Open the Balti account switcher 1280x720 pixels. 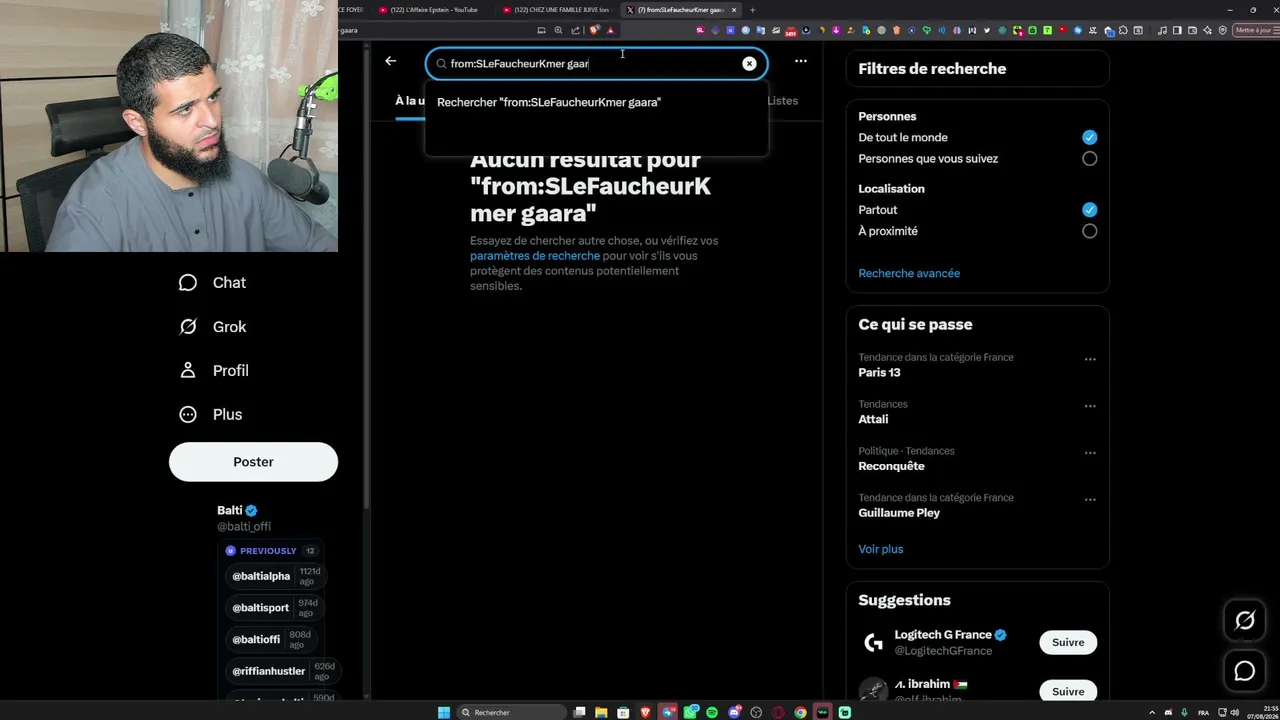pos(243,518)
